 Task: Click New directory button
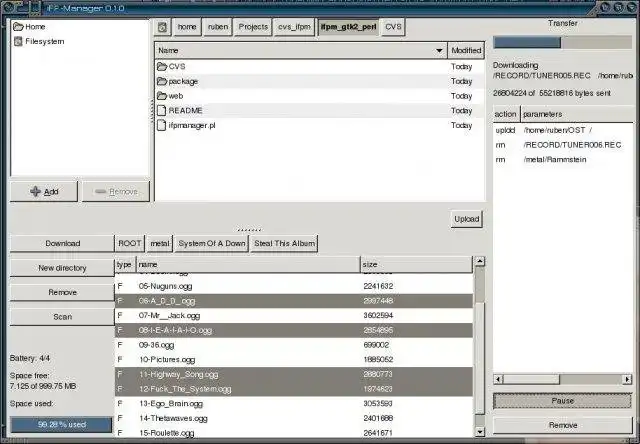pos(62,268)
